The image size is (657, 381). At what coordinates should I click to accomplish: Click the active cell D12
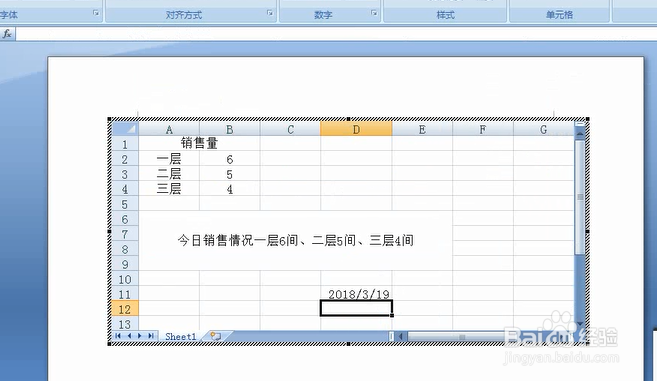pyautogui.click(x=356, y=308)
